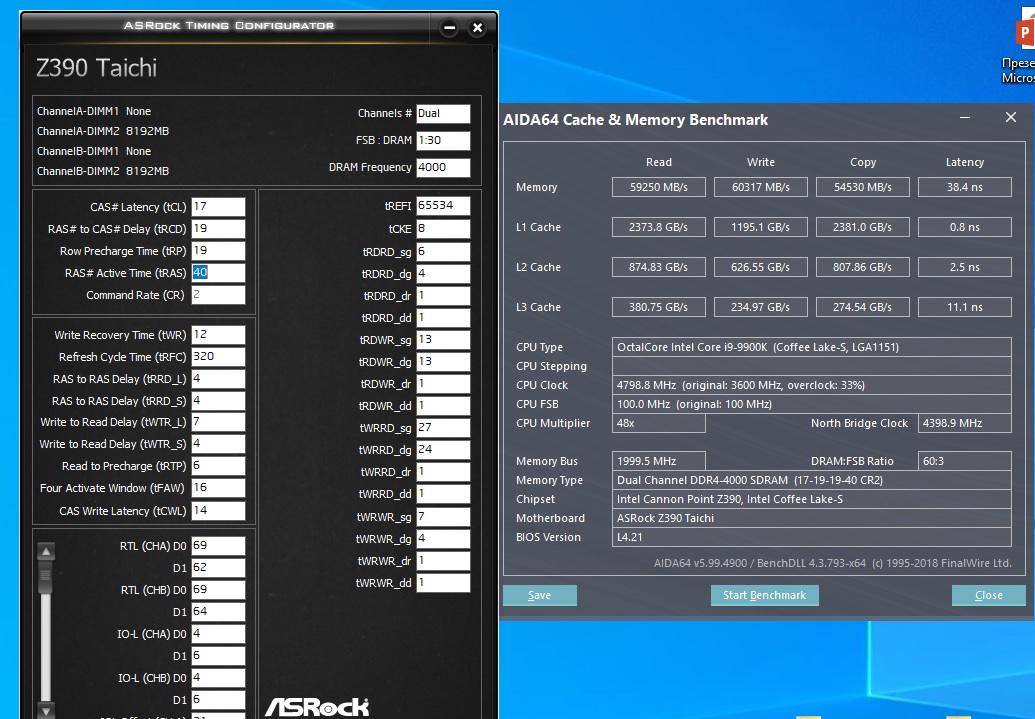Click the Memory Bus value 1999.5 MHz
Image resolution: width=1035 pixels, height=719 pixels.
pos(659,461)
